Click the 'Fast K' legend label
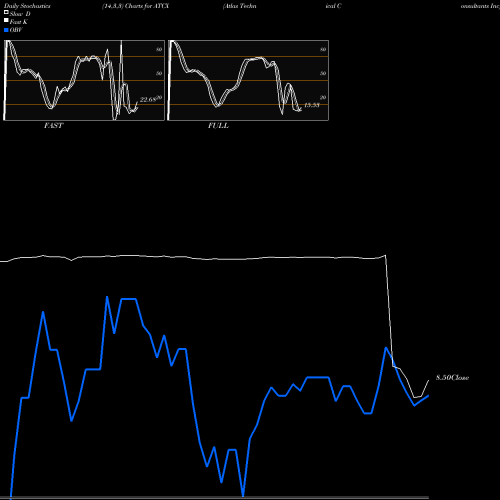 19,22
